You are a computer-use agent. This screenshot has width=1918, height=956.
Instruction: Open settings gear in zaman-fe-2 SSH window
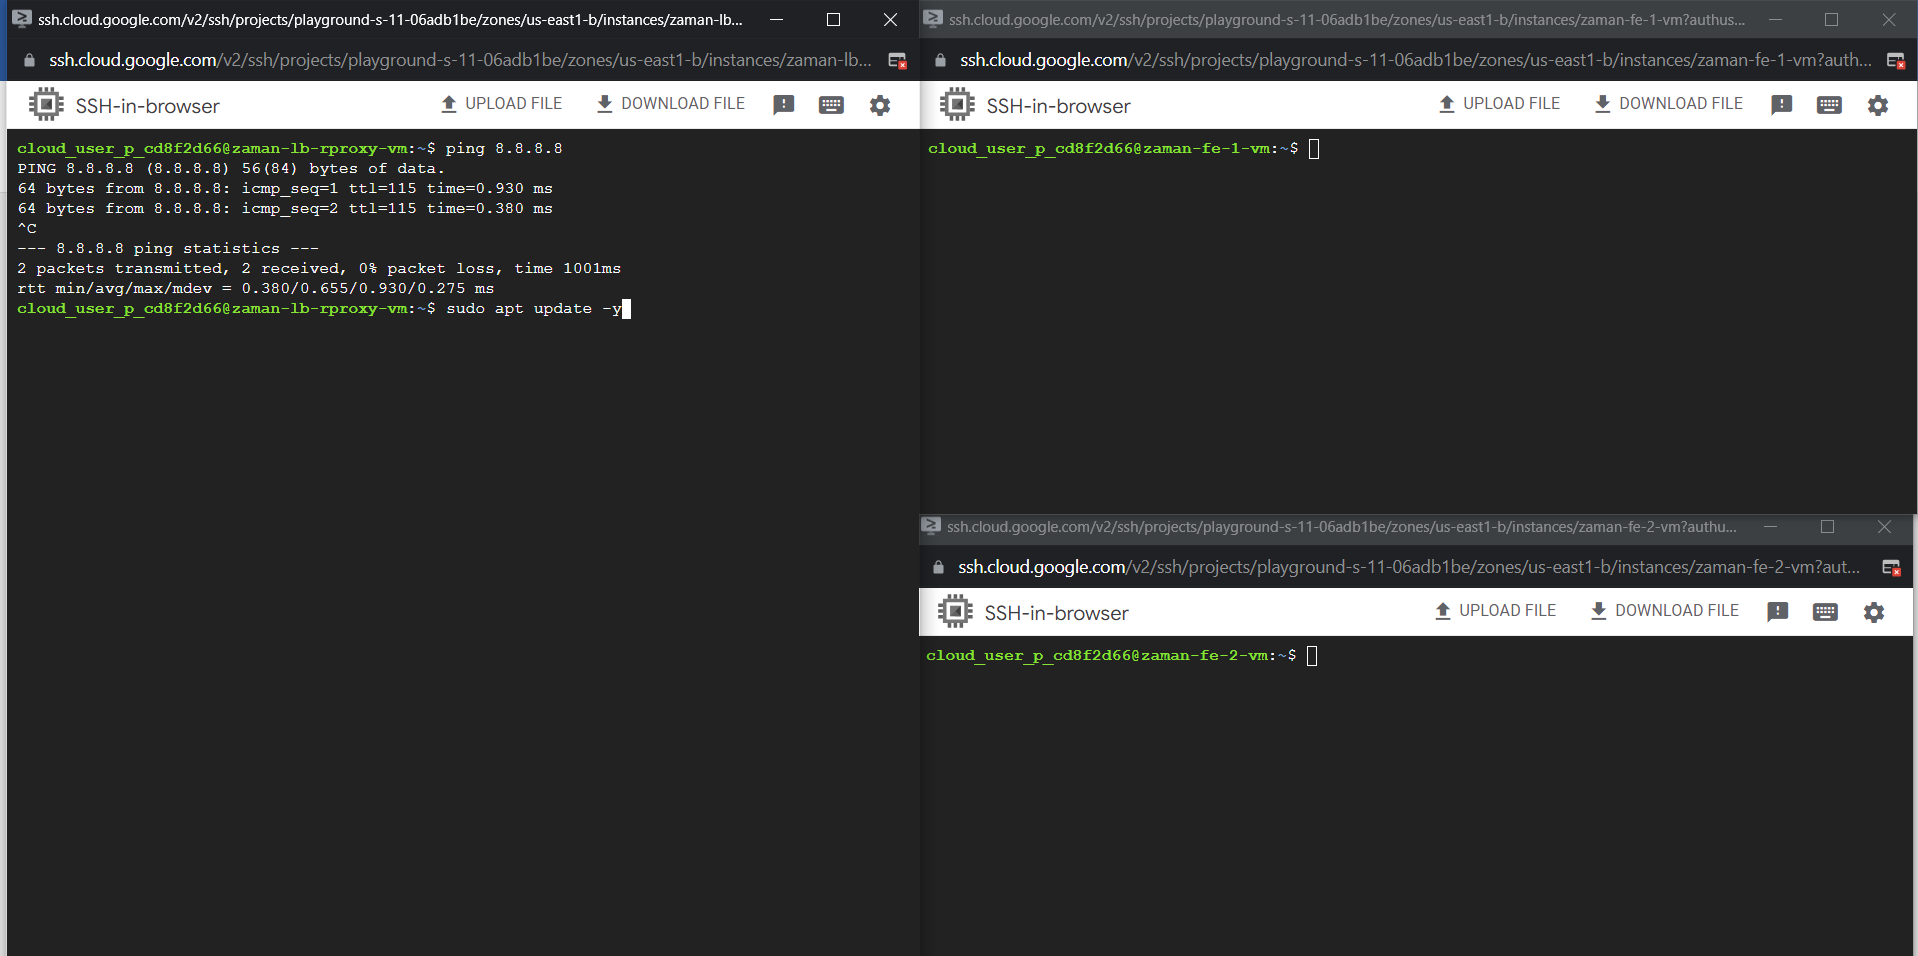pyautogui.click(x=1873, y=612)
